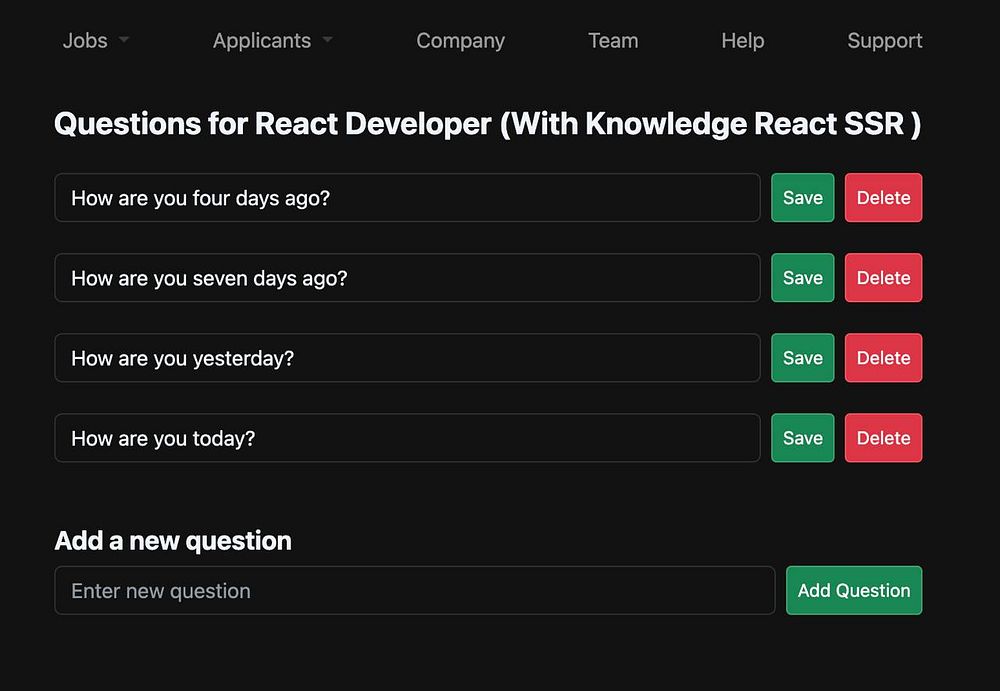Open the Jobs dropdown menu
Screen dimensions: 1000x691
pos(95,41)
